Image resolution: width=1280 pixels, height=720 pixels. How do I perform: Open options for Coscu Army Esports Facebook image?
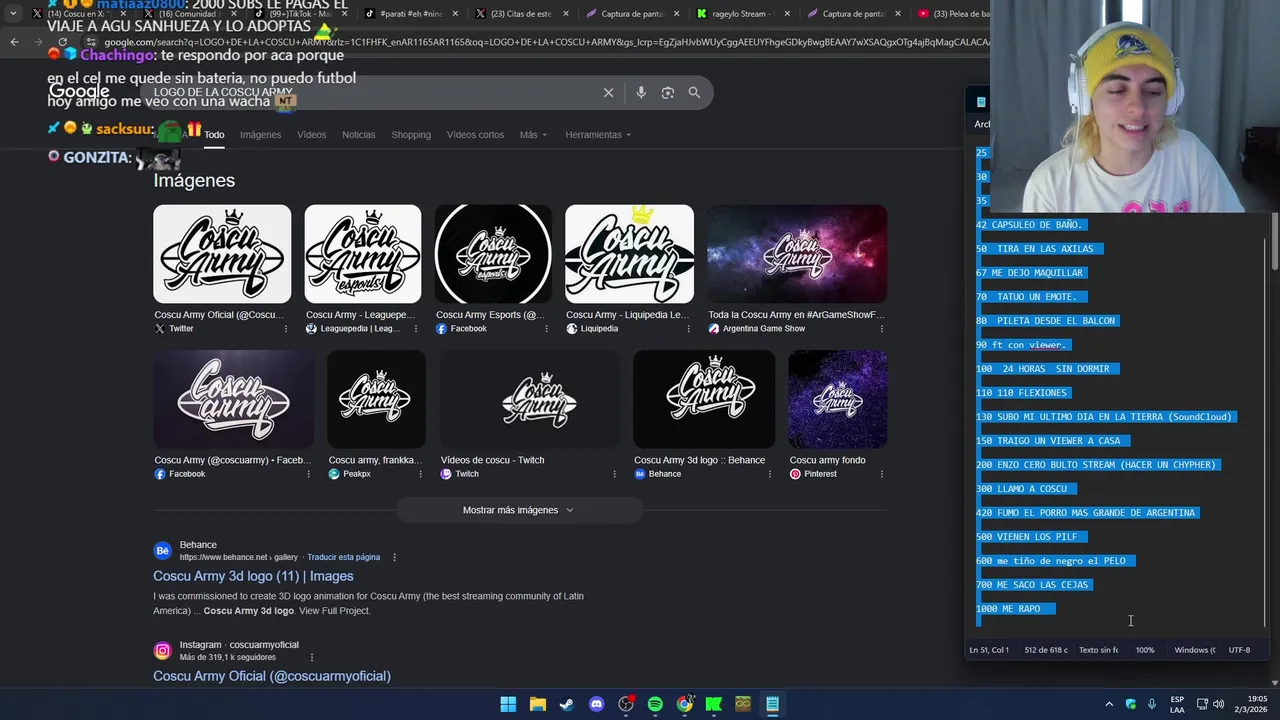point(546,329)
